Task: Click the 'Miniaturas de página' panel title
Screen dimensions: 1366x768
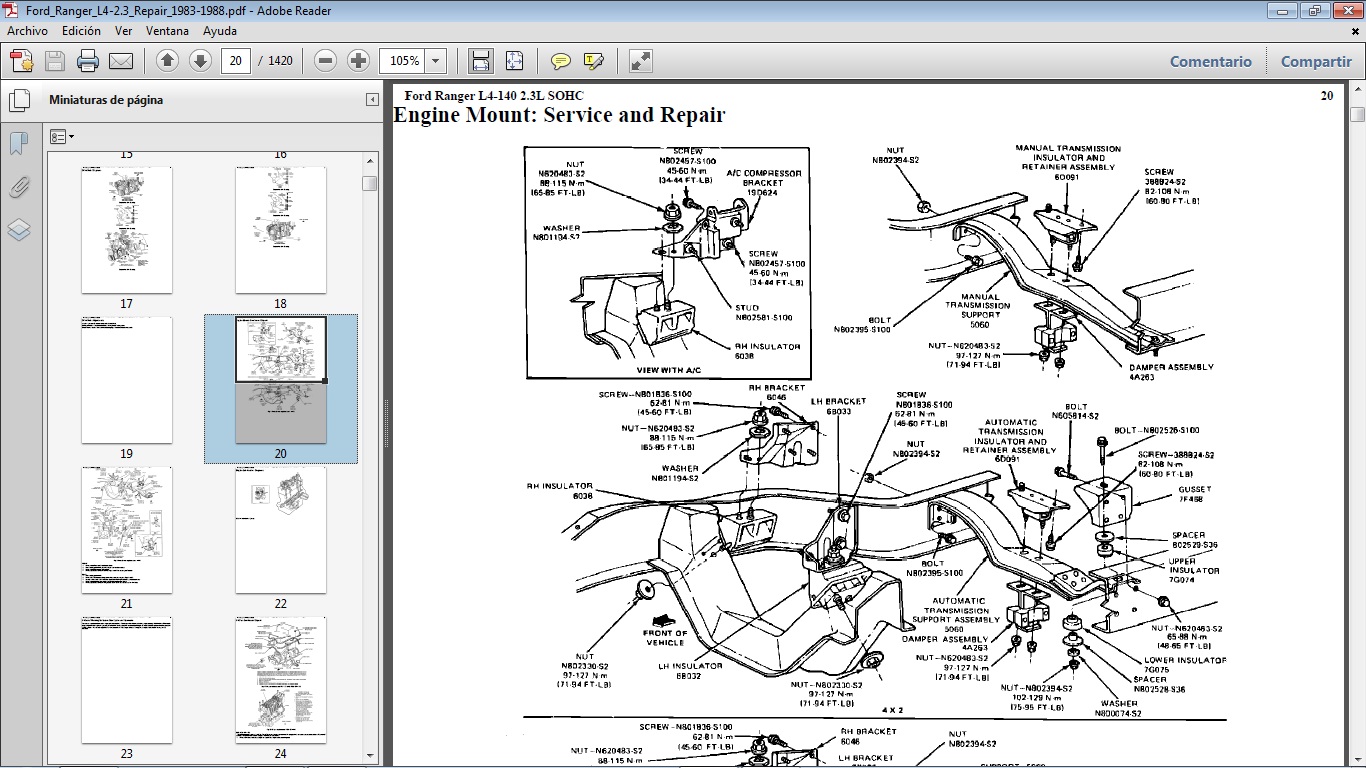Action: (106, 100)
